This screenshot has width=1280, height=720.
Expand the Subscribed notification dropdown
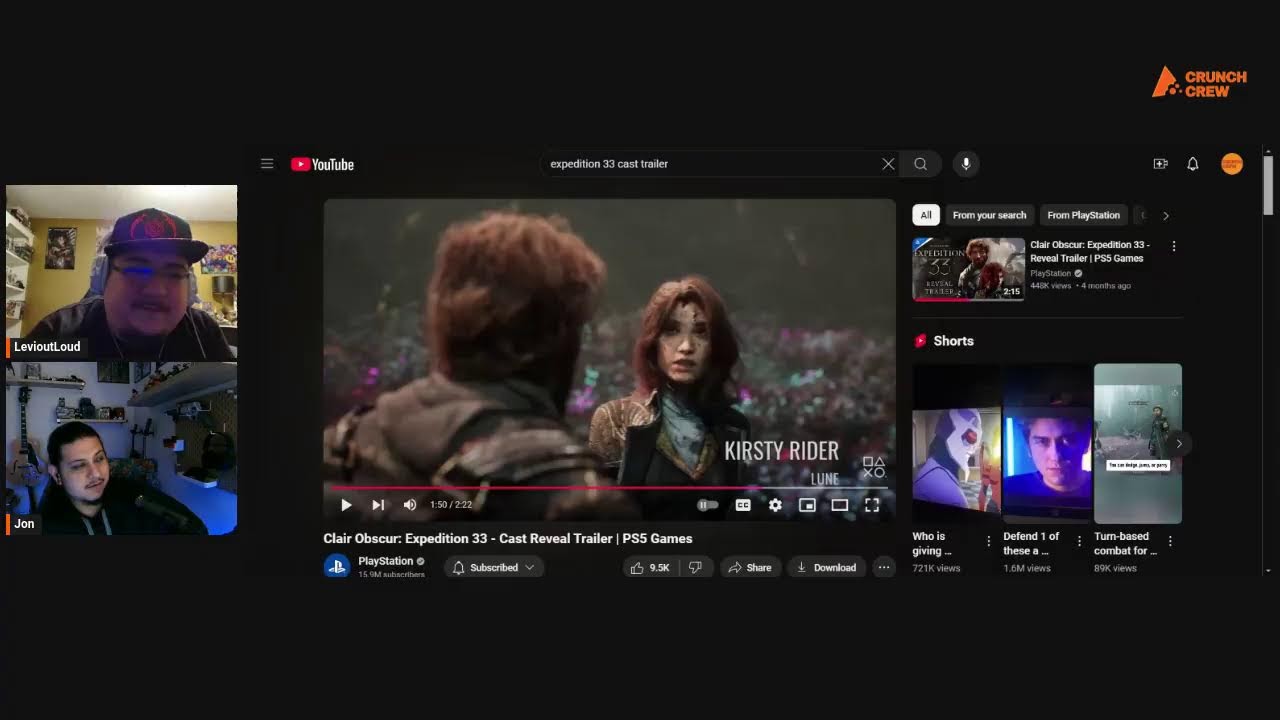tap(494, 567)
